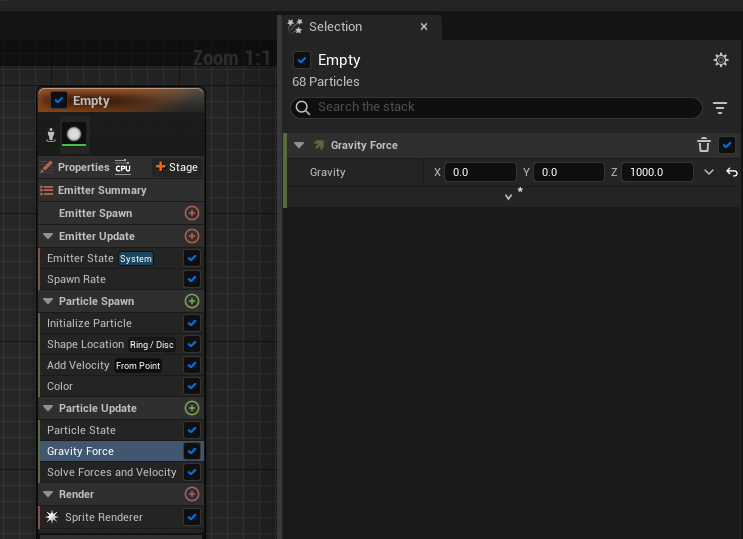Click the stack filter options icon
The width and height of the screenshot is (743, 539).
[720, 108]
